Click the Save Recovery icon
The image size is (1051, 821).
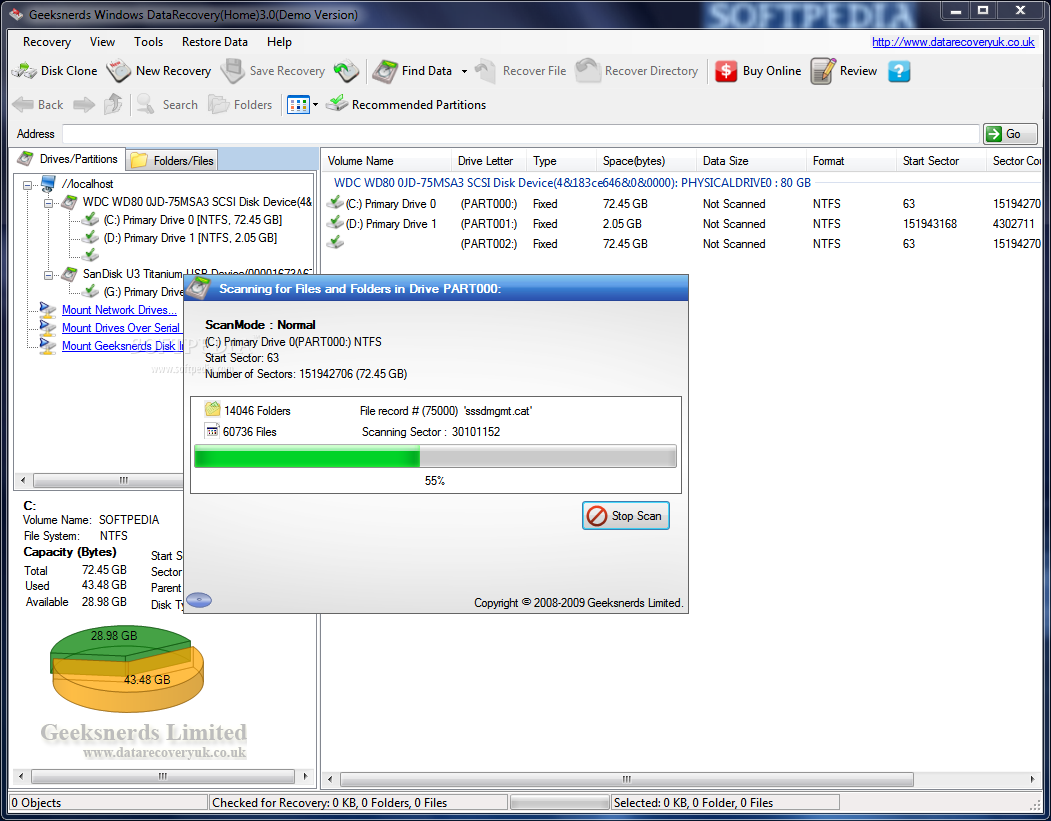pyautogui.click(x=233, y=70)
